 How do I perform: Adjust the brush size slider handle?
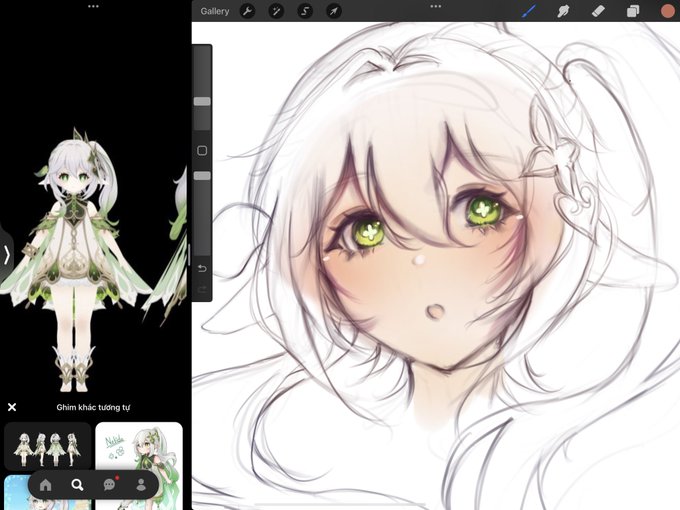point(202,101)
